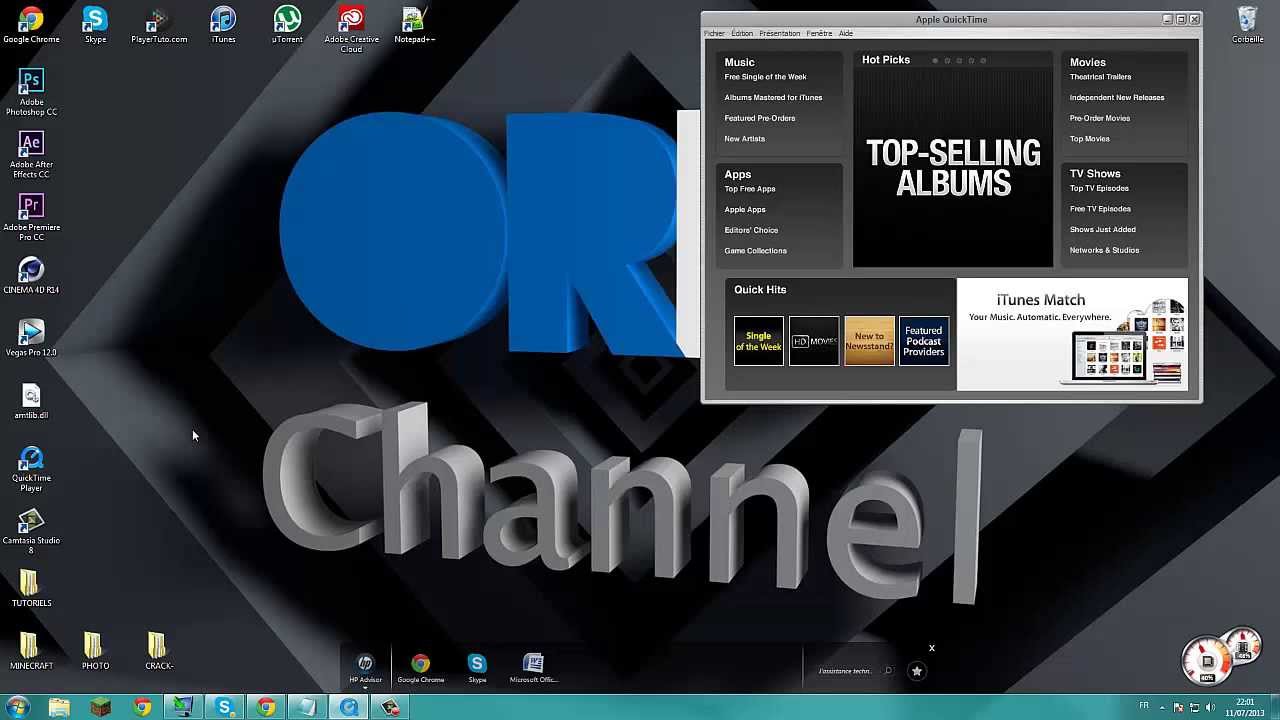Open Theatrical Trailers under Movies

[1100, 77]
